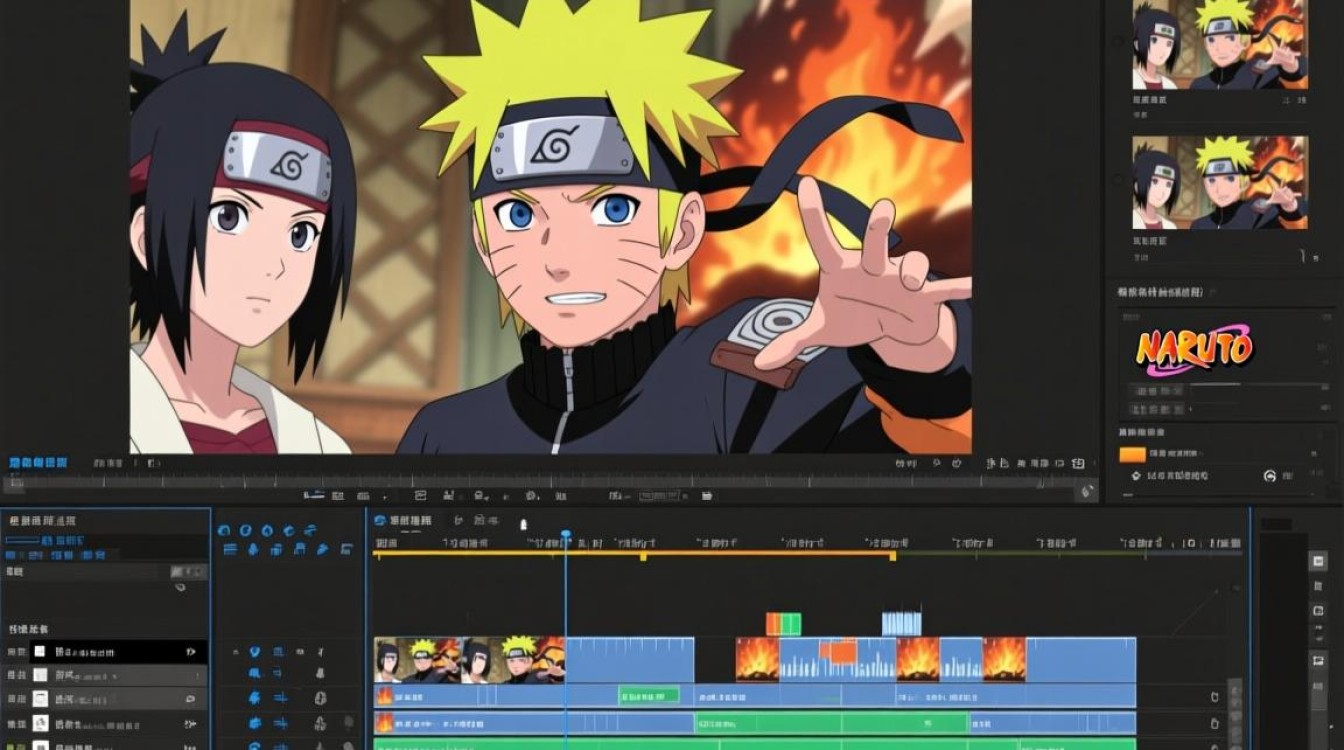1344x750 pixels.
Task: Select the Naruto video clip on the timeline
Action: tap(469, 660)
